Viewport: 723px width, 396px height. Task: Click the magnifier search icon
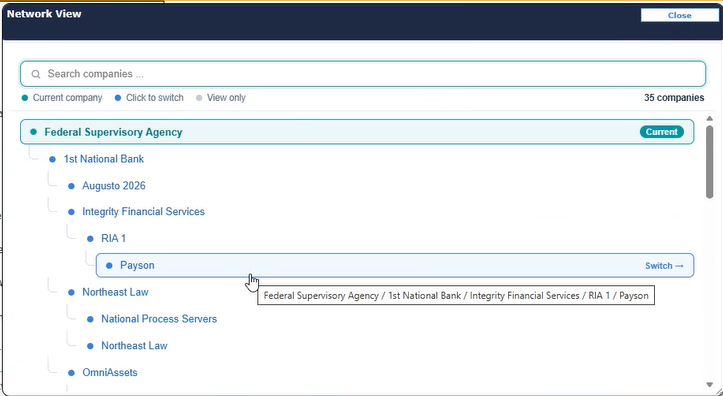click(36, 74)
